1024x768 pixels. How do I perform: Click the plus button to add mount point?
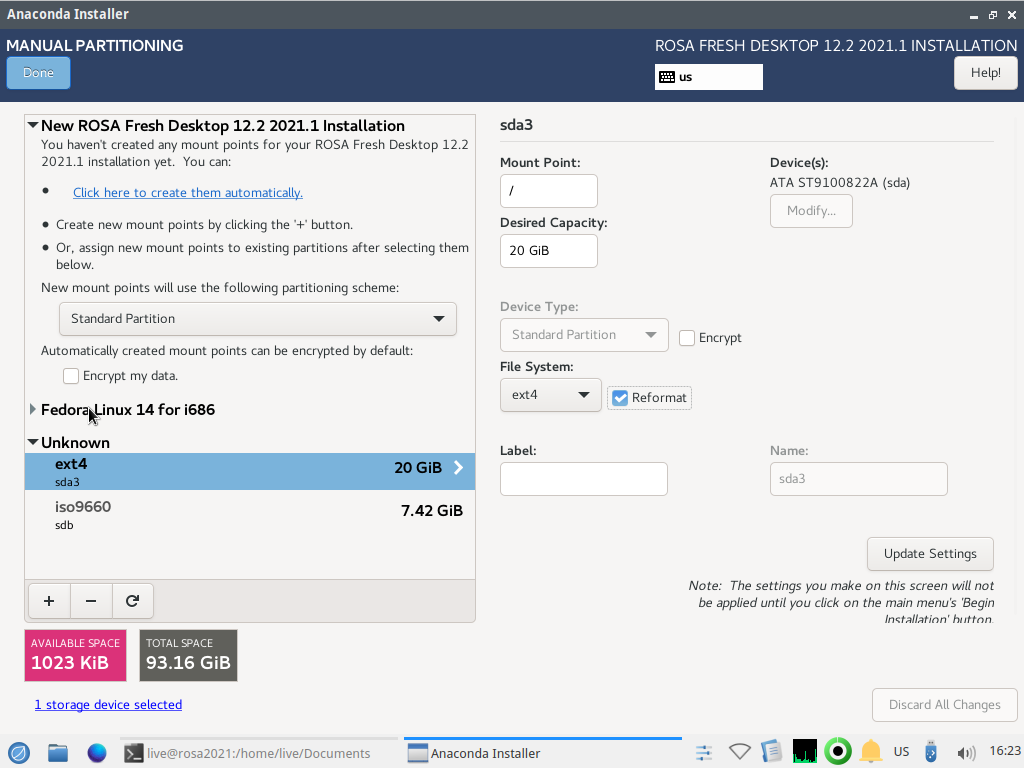tap(49, 601)
